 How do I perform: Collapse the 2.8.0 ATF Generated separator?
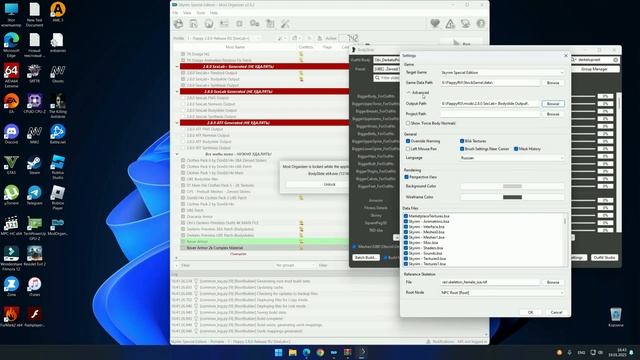(x=177, y=122)
